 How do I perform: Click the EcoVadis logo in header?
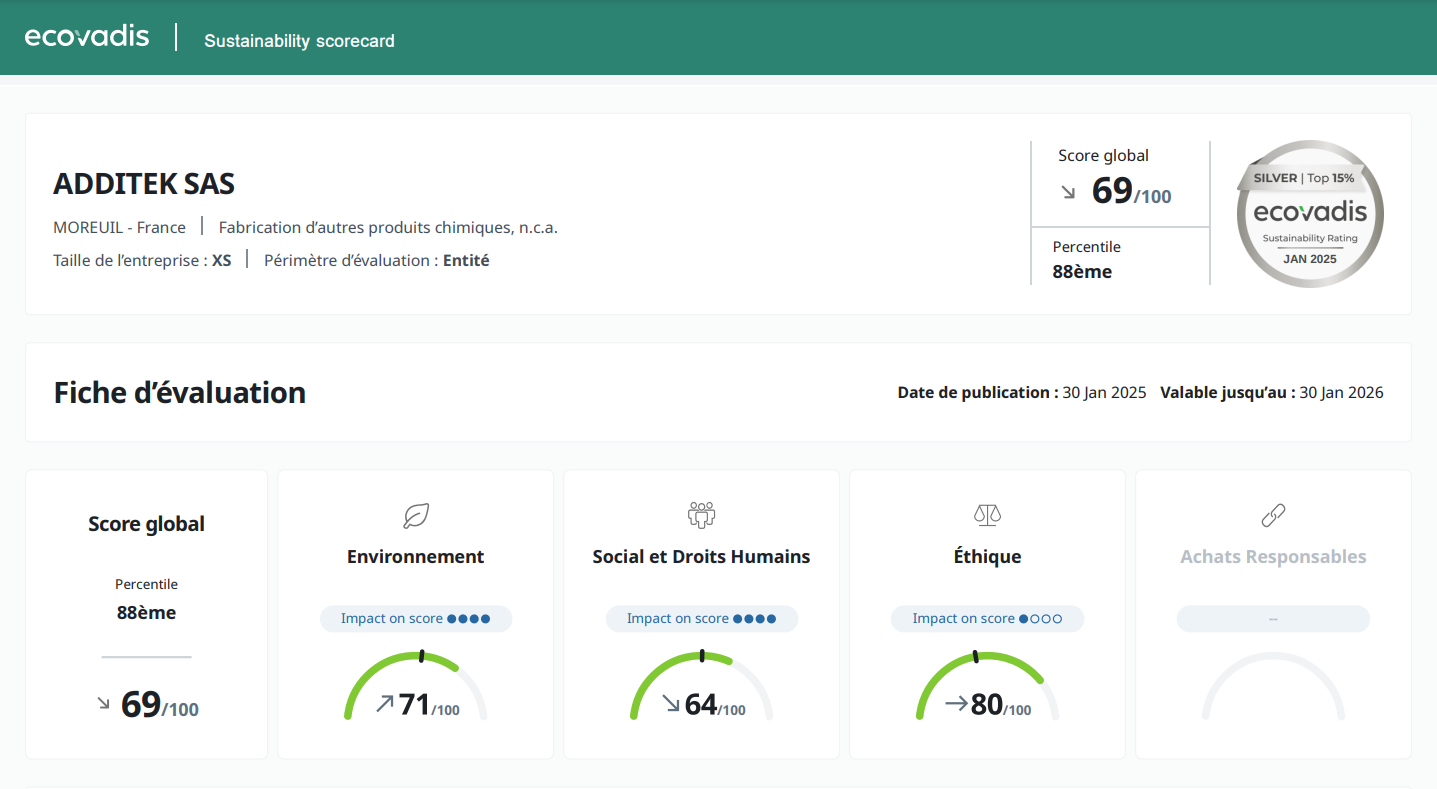(x=87, y=37)
